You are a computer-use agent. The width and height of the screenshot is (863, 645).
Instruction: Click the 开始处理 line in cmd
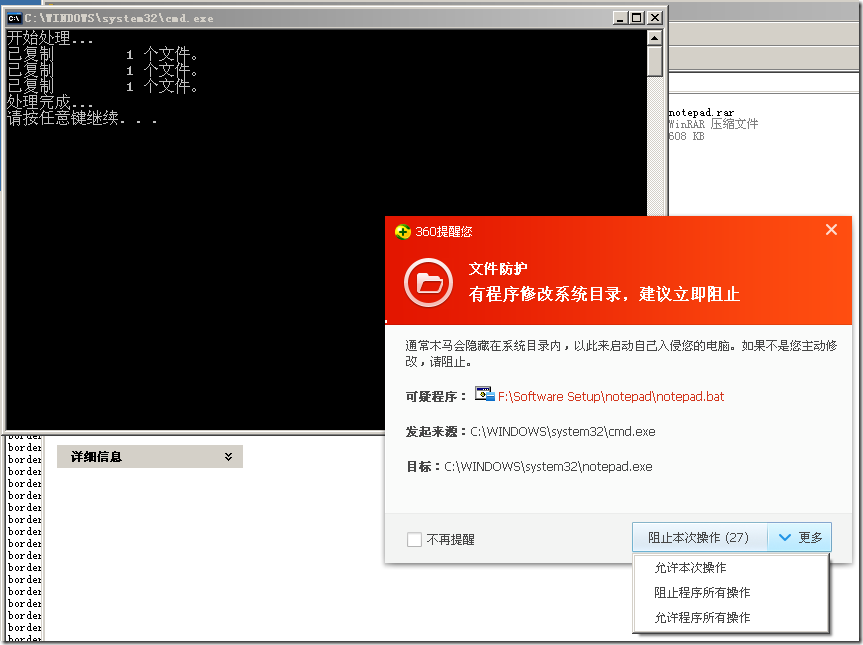coord(50,38)
